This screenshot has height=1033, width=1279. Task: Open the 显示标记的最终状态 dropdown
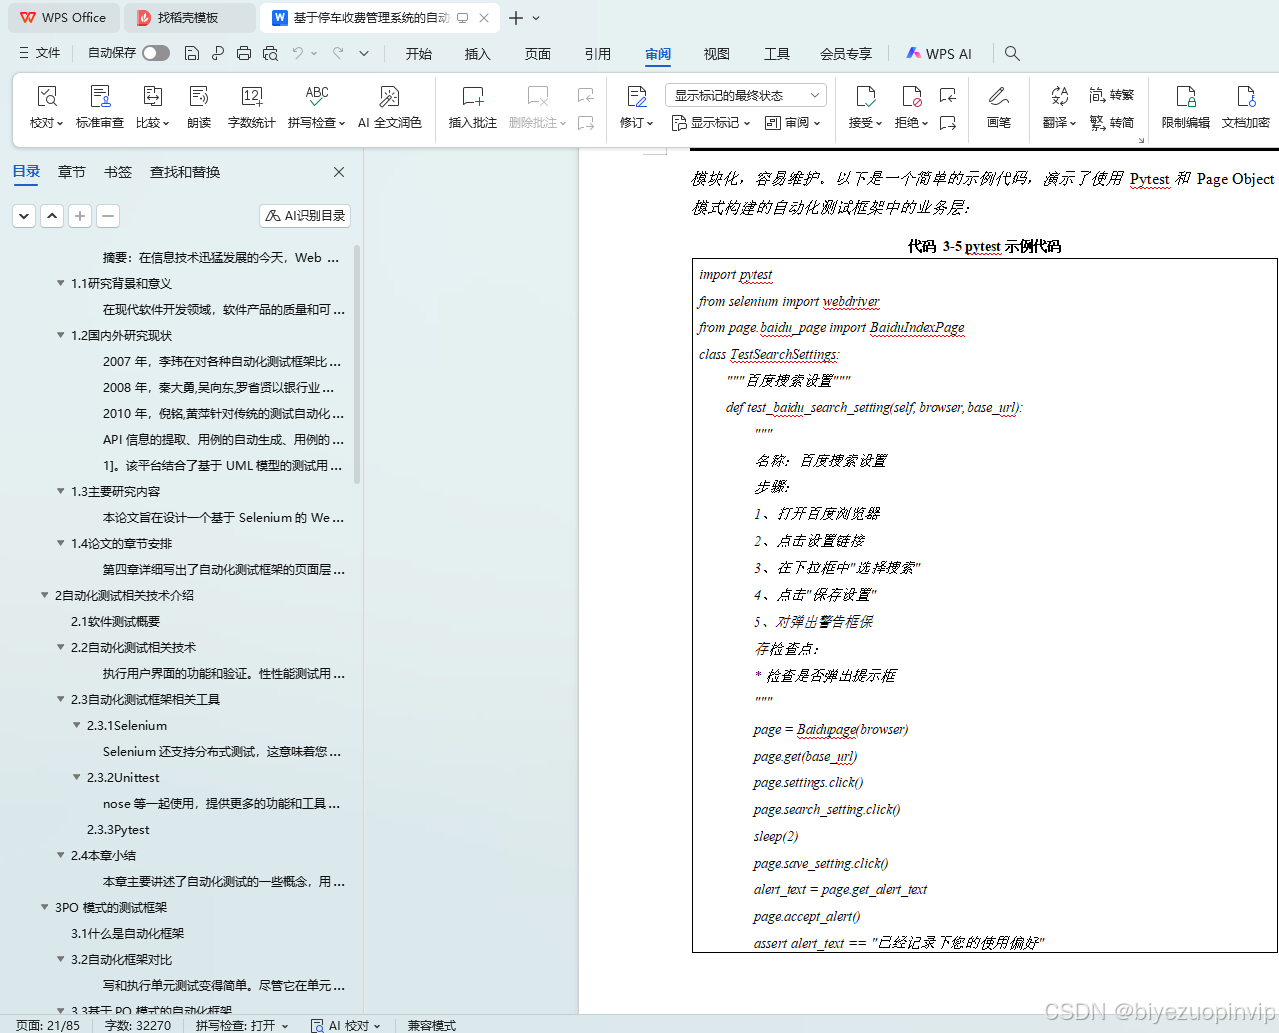click(x=743, y=94)
